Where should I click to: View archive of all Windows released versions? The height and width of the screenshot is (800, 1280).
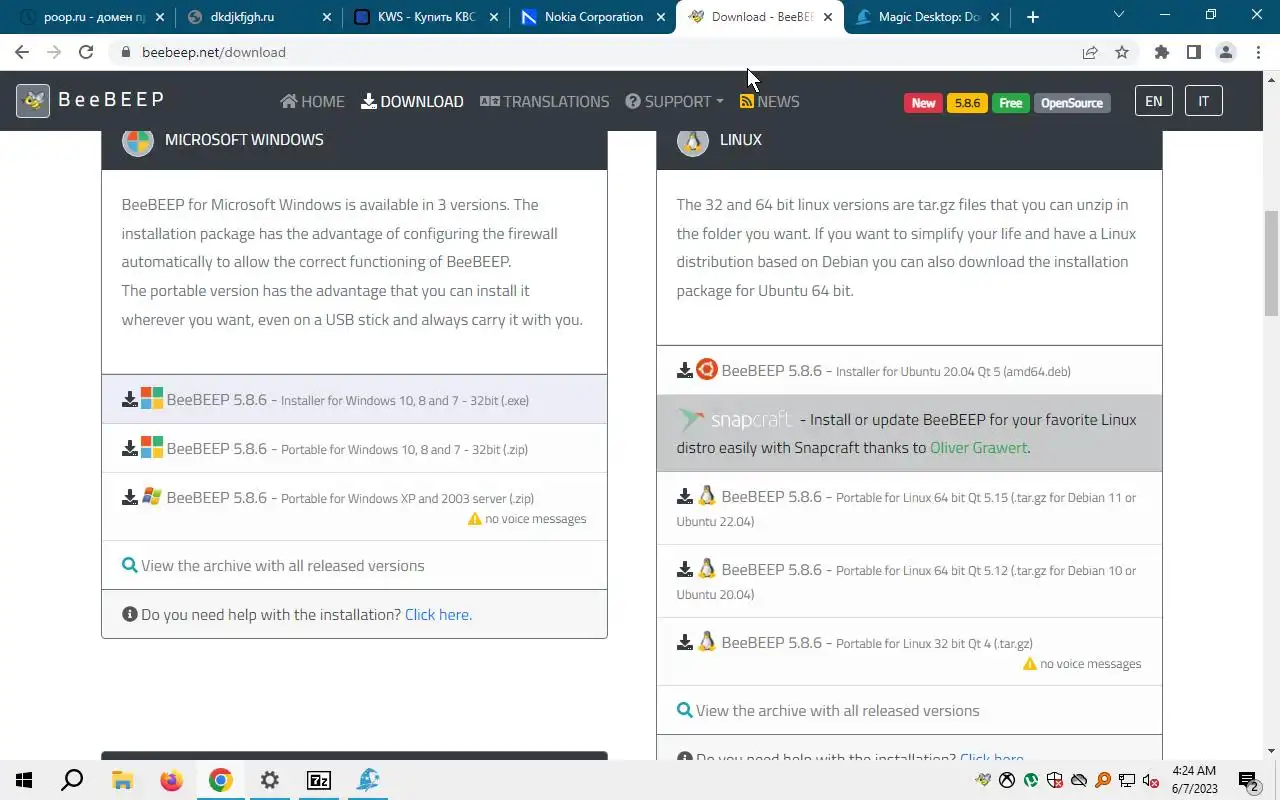pyautogui.click(x=283, y=565)
